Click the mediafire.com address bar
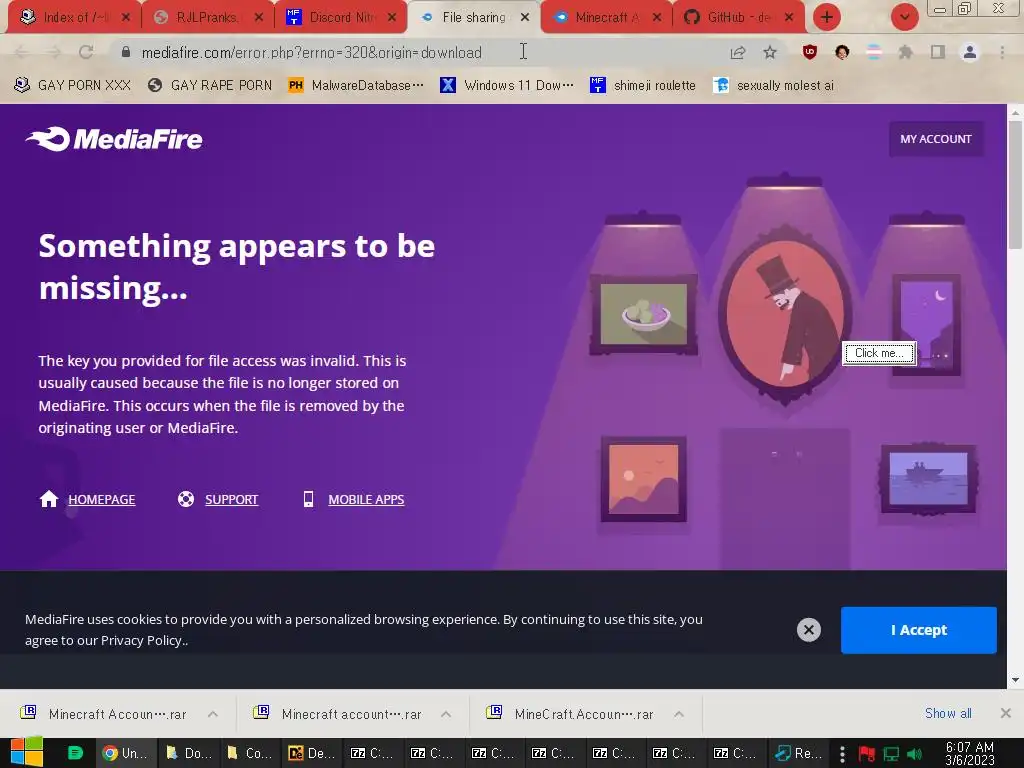Image resolution: width=1024 pixels, height=768 pixels. click(x=418, y=52)
